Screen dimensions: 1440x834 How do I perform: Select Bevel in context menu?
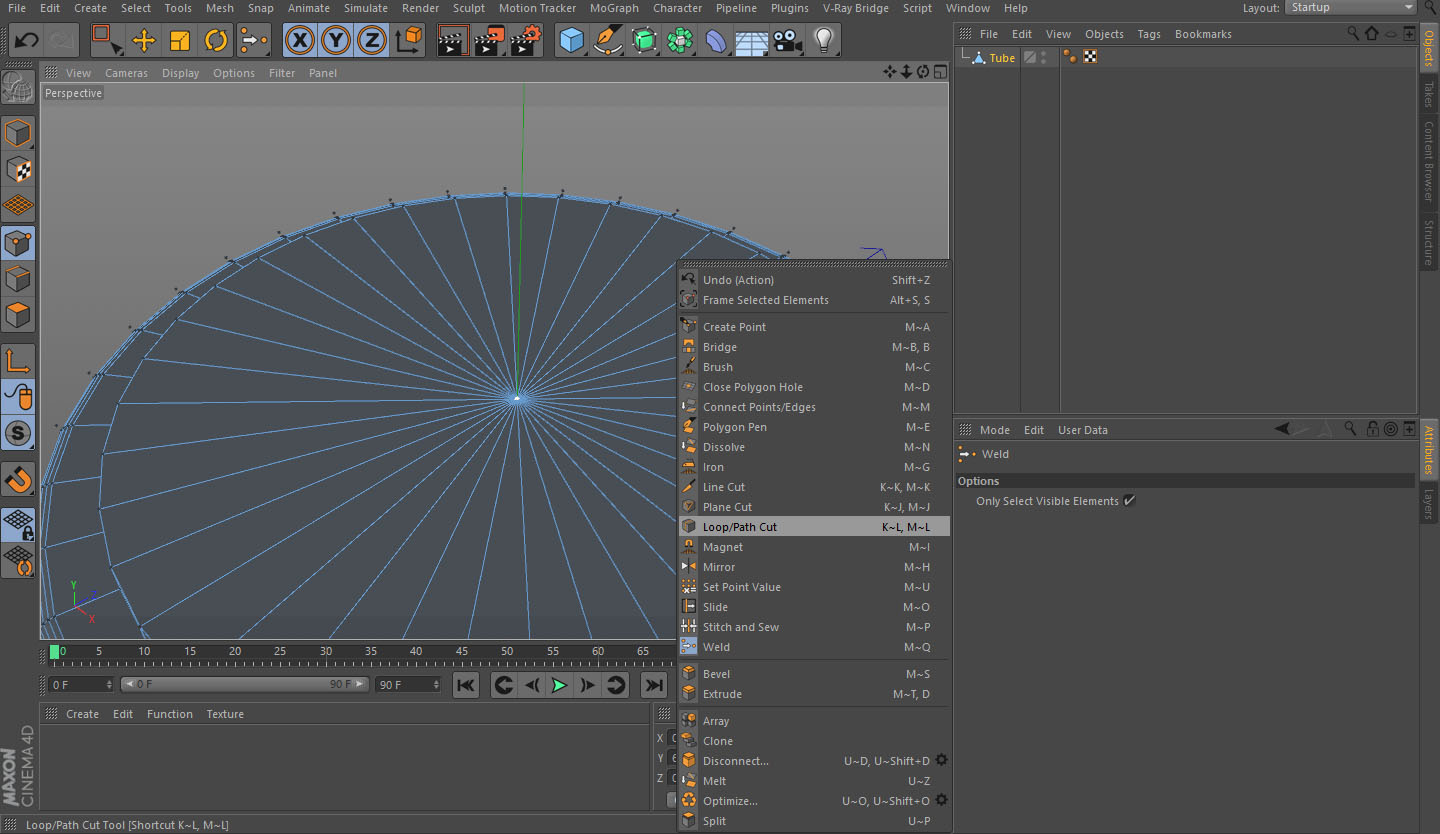pos(716,674)
